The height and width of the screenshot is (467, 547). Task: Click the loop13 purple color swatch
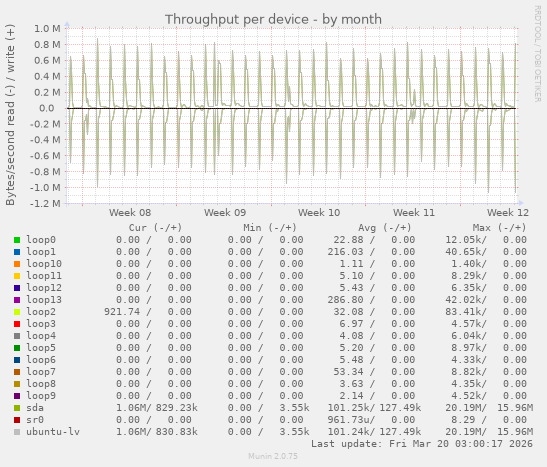[x=17, y=300]
